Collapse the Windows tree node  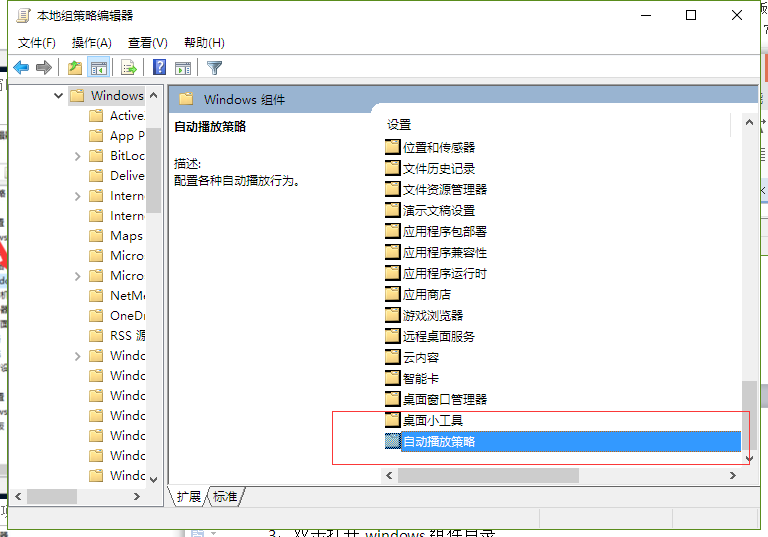[x=58, y=96]
